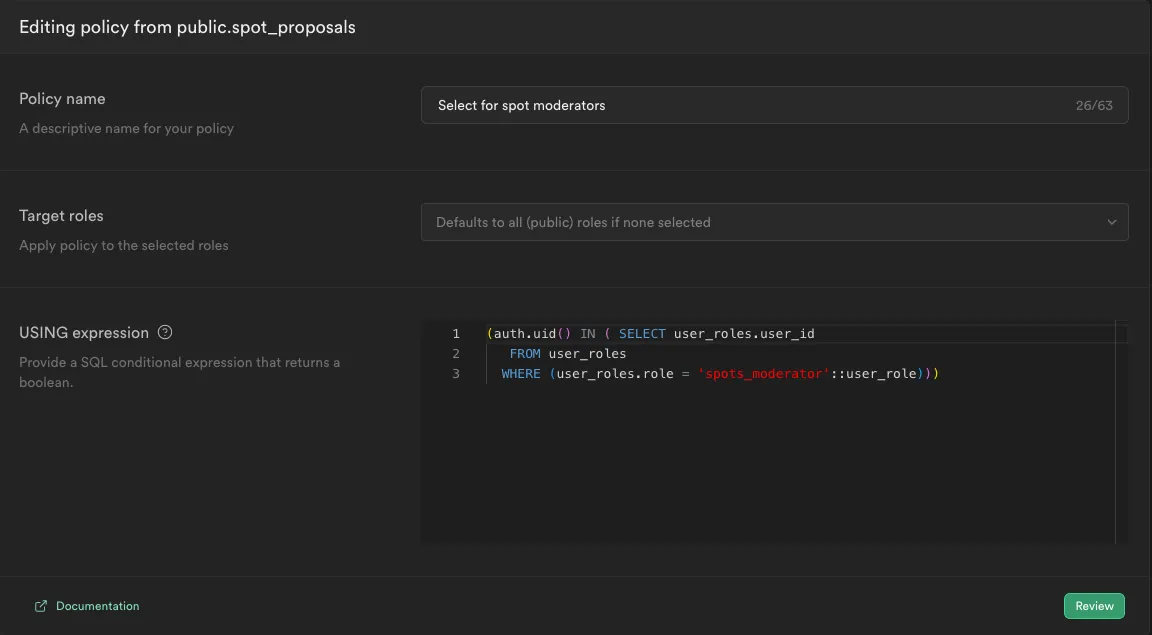Open the Target roles dropdown
This screenshot has height=635, width=1152.
point(774,222)
